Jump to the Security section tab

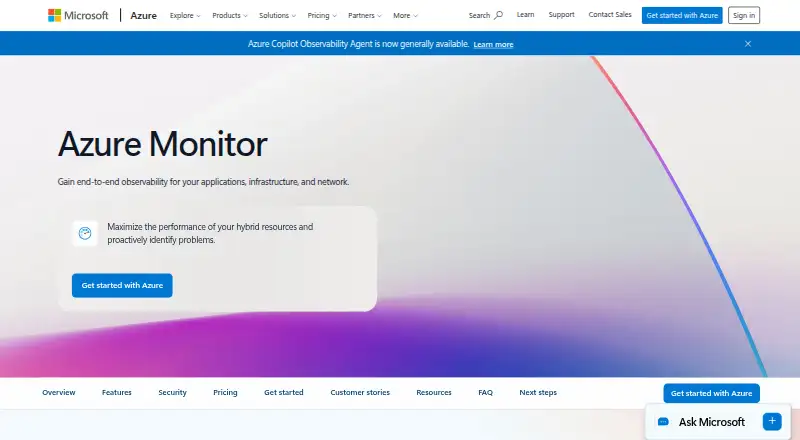point(172,393)
